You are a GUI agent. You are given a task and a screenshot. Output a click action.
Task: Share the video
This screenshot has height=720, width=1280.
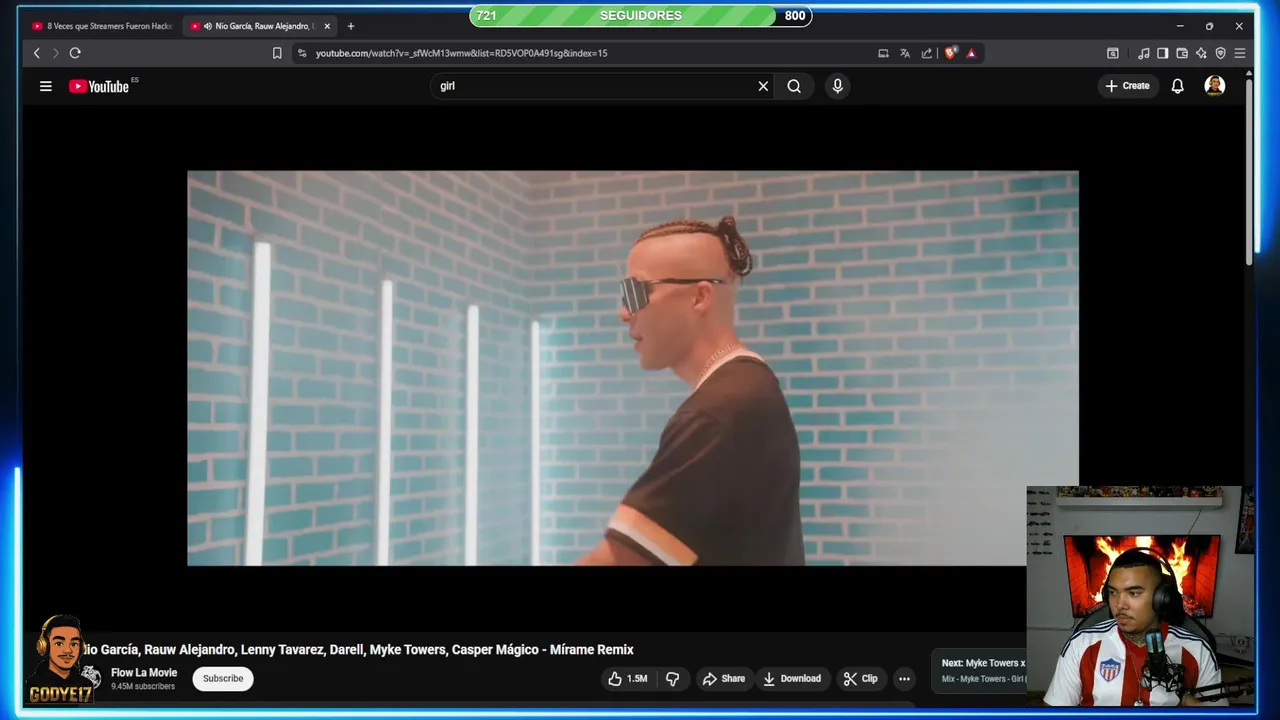(723, 679)
